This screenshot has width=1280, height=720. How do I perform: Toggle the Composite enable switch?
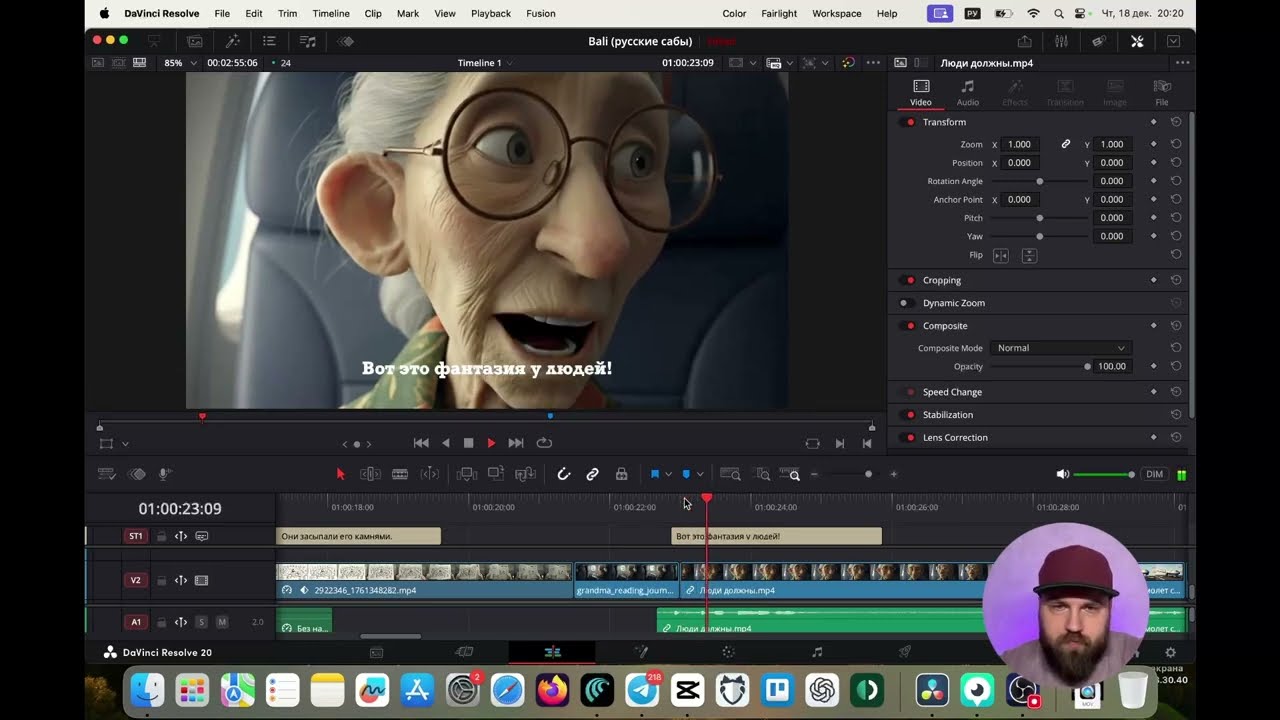[x=909, y=326]
